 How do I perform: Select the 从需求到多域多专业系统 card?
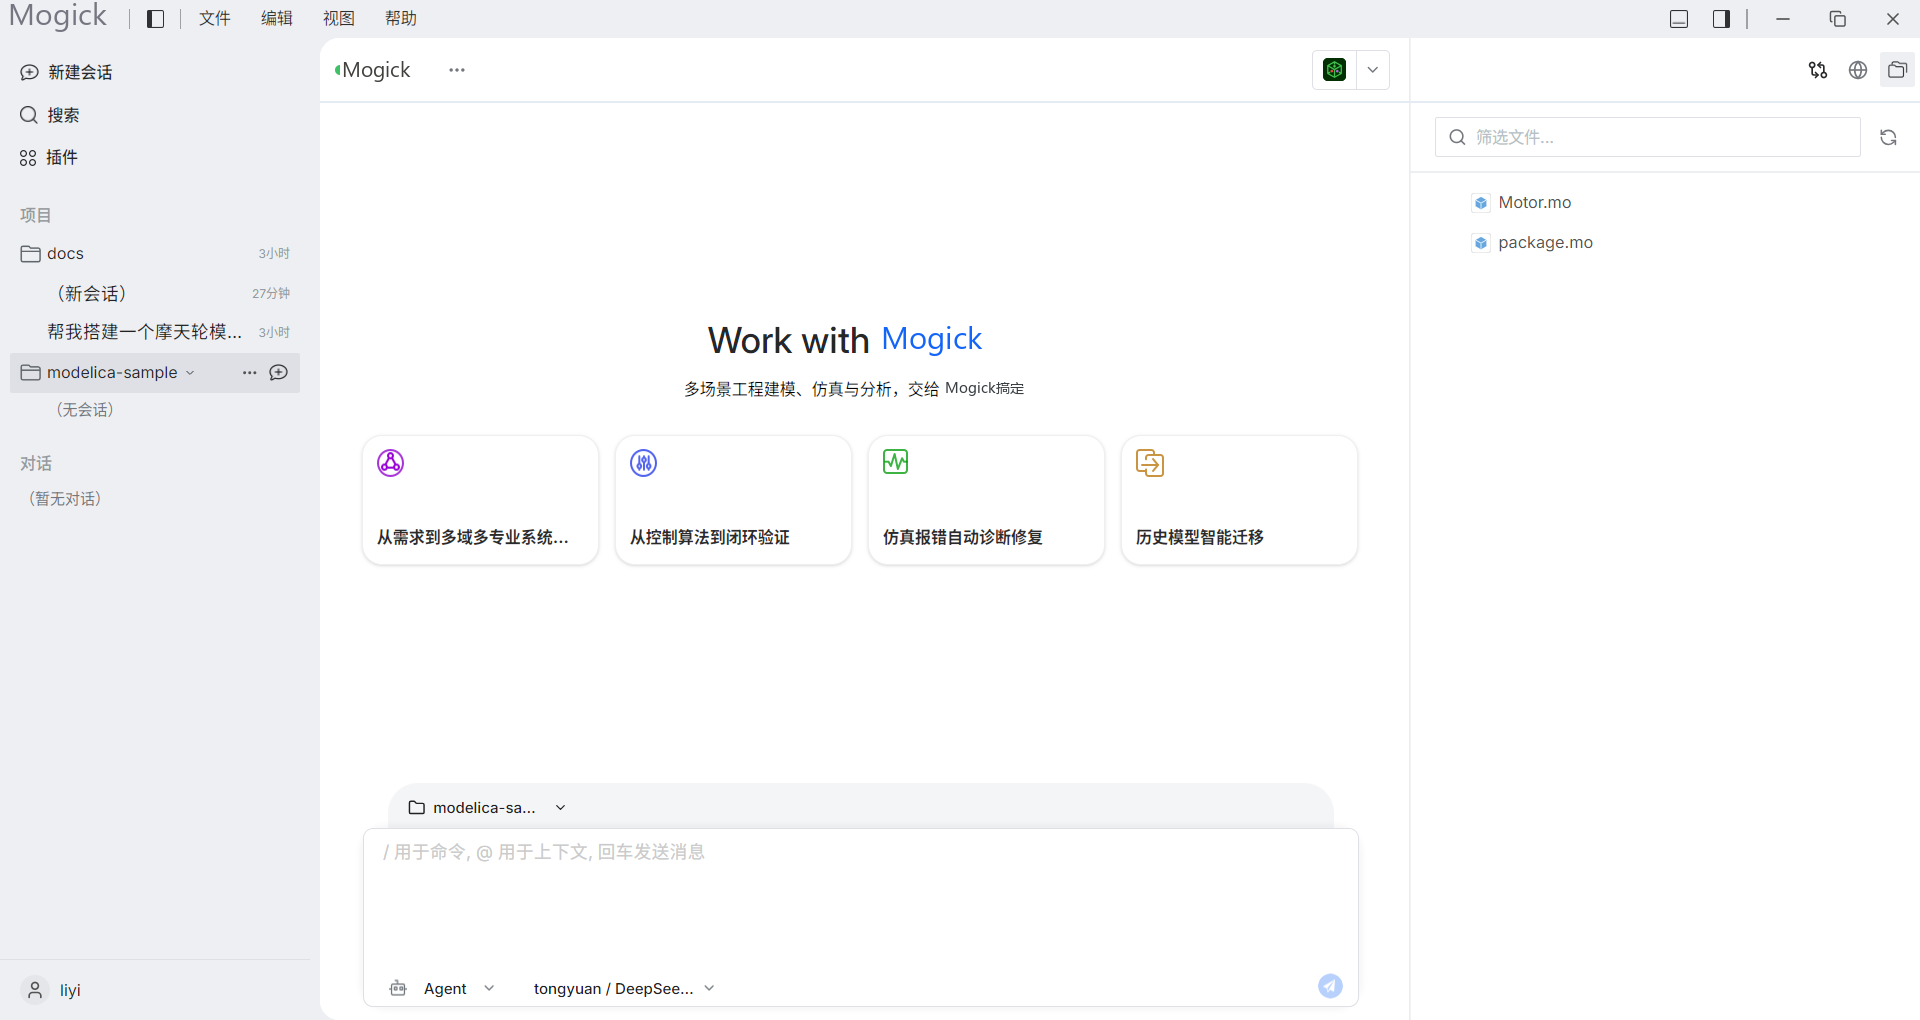[x=480, y=500]
